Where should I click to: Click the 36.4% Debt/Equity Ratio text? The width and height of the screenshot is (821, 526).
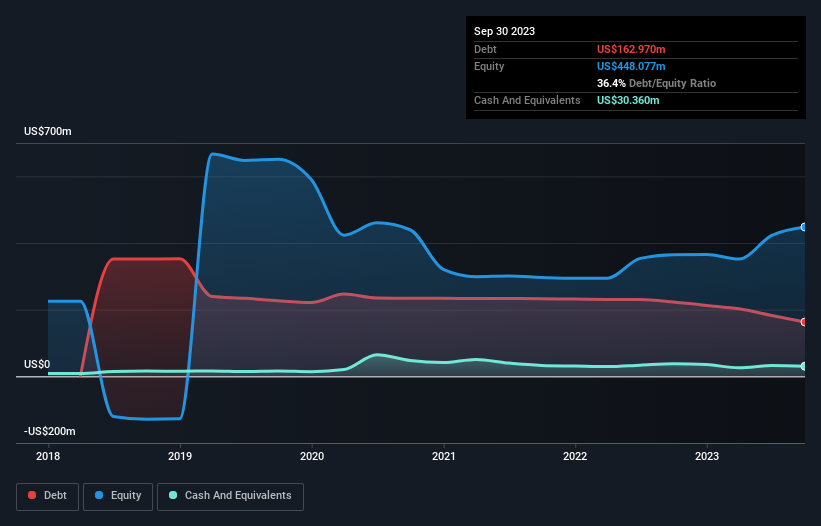click(656, 83)
